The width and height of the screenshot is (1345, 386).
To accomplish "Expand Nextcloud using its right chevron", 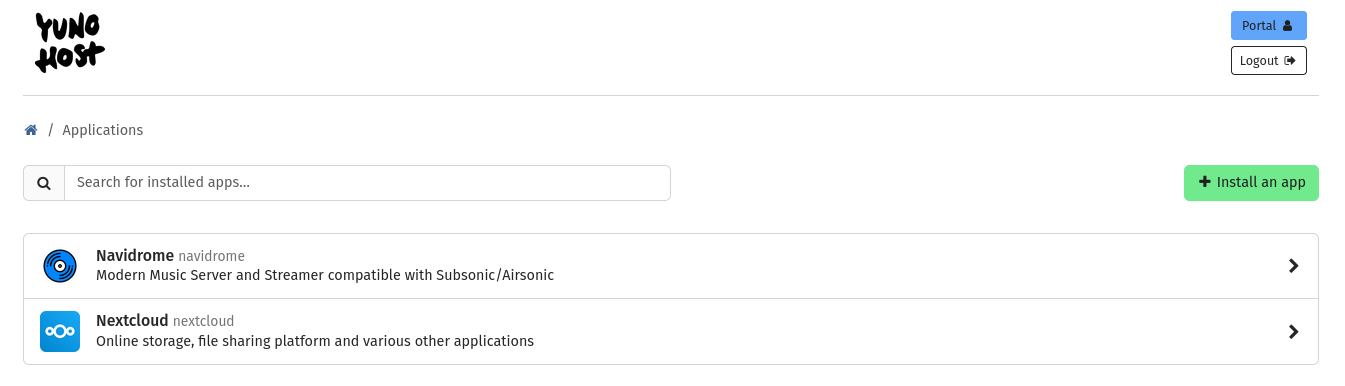I will point(1293,332).
